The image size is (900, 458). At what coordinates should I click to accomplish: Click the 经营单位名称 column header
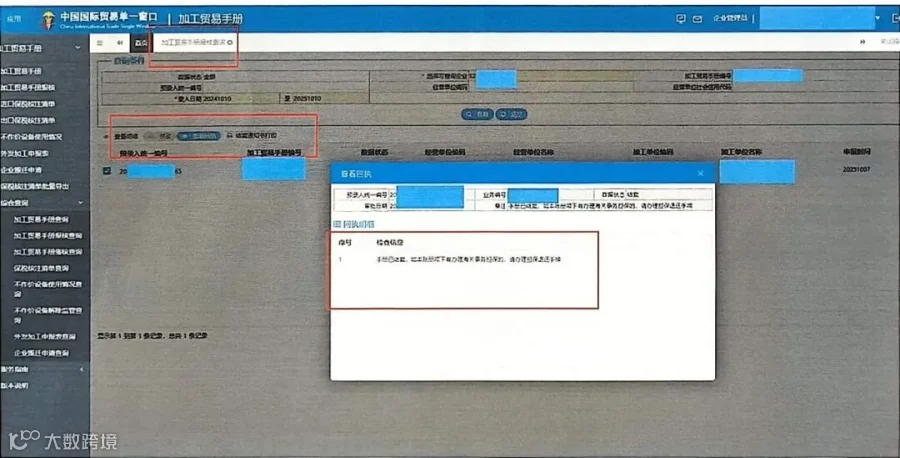[x=533, y=152]
